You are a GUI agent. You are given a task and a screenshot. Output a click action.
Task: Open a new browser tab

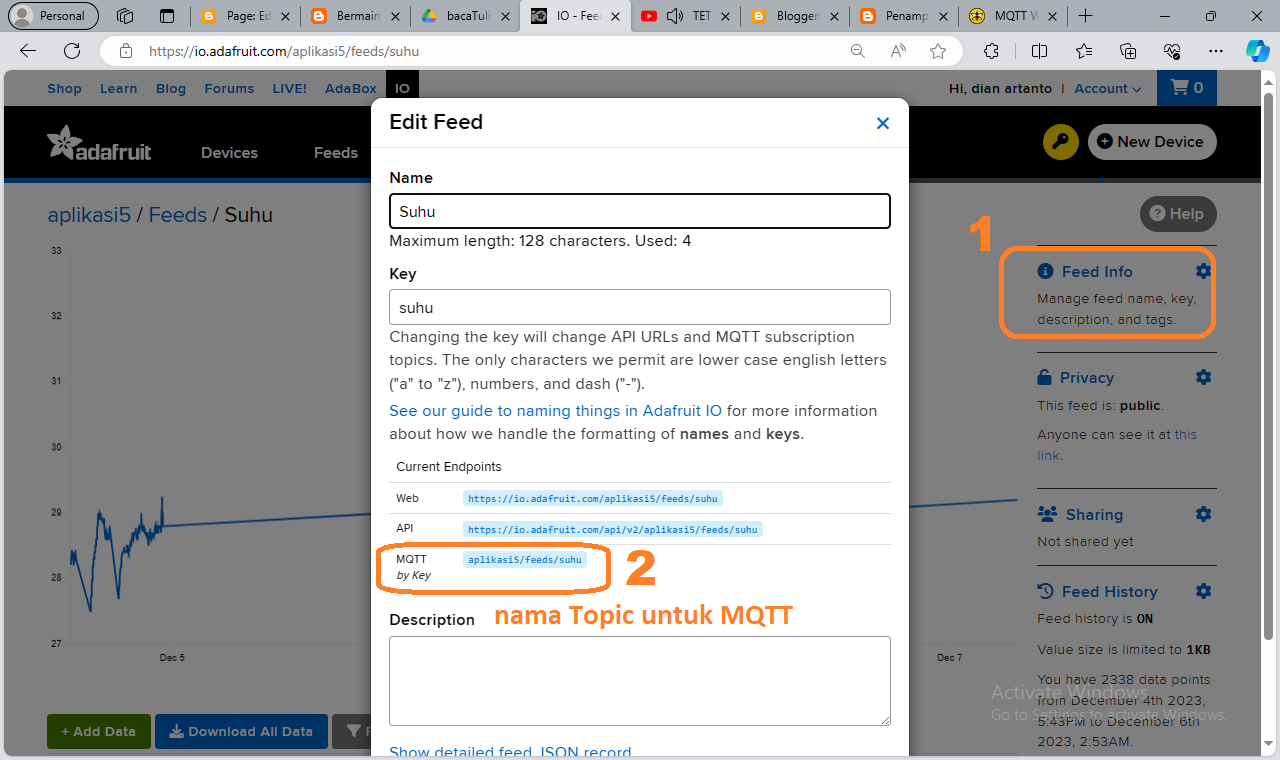[1086, 16]
